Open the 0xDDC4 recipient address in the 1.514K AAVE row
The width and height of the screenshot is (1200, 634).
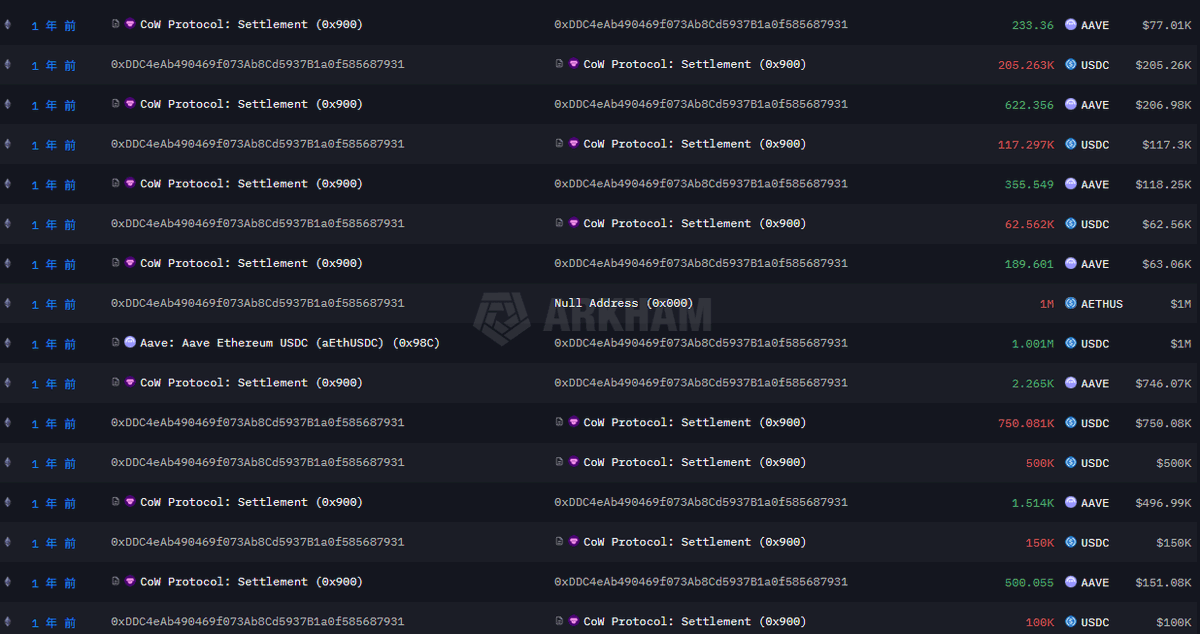click(x=701, y=502)
